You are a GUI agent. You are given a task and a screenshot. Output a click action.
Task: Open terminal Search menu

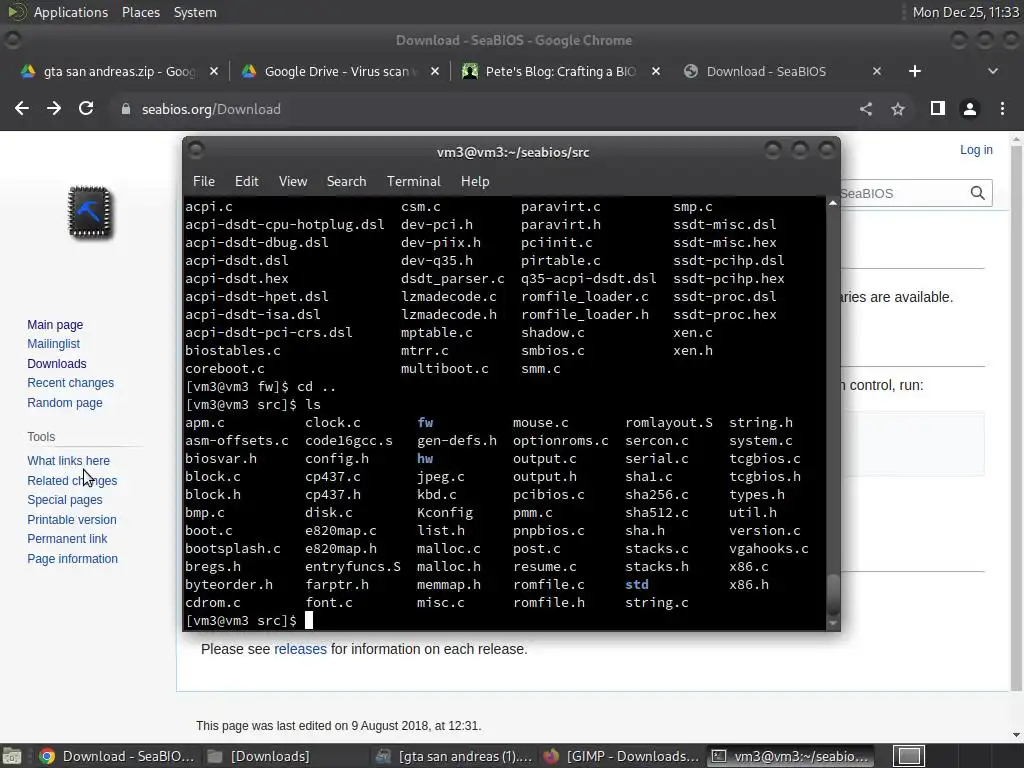tap(346, 182)
